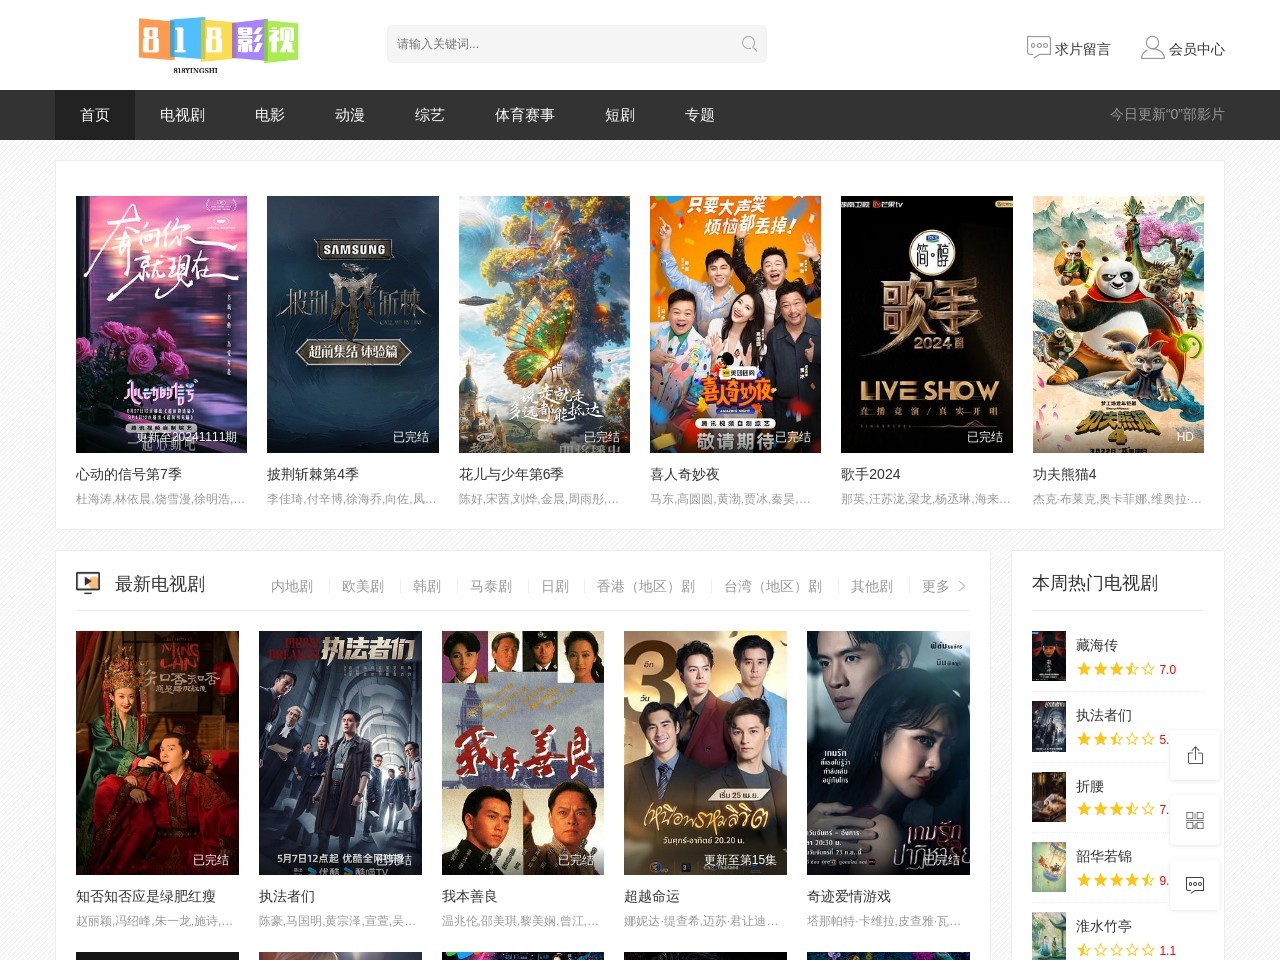Open the 首页 navigation tab
1280x960 pixels.
95,115
